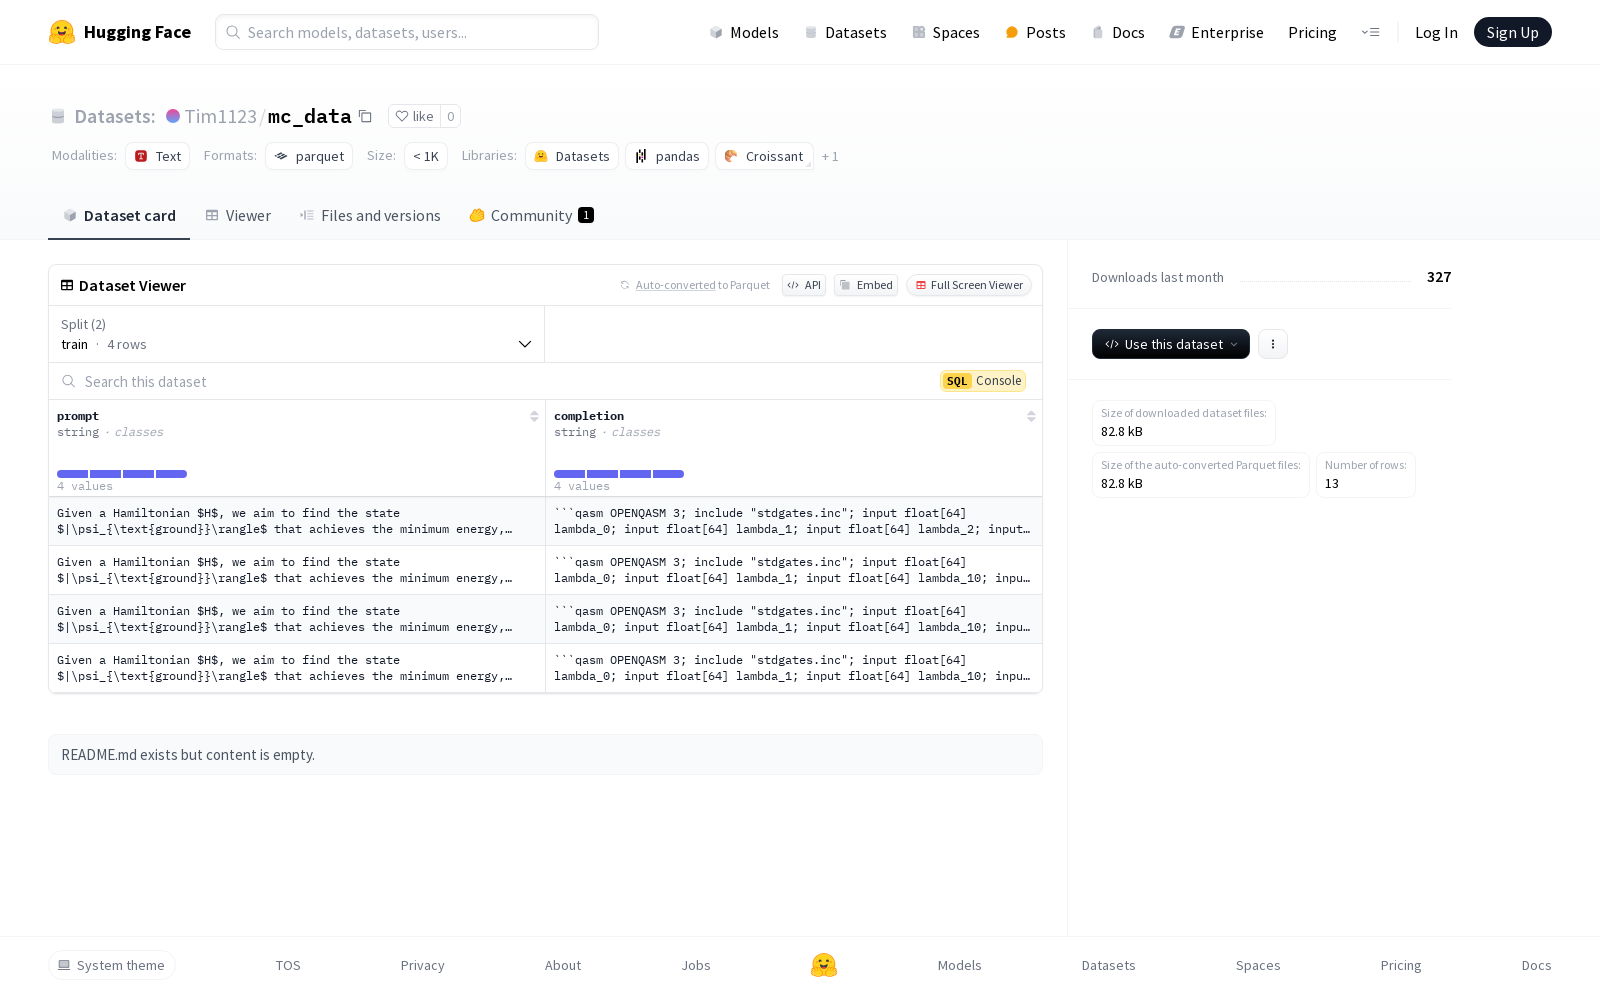Open the Tim1123 profile link
The height and width of the screenshot is (1000, 1600).
[x=220, y=116]
